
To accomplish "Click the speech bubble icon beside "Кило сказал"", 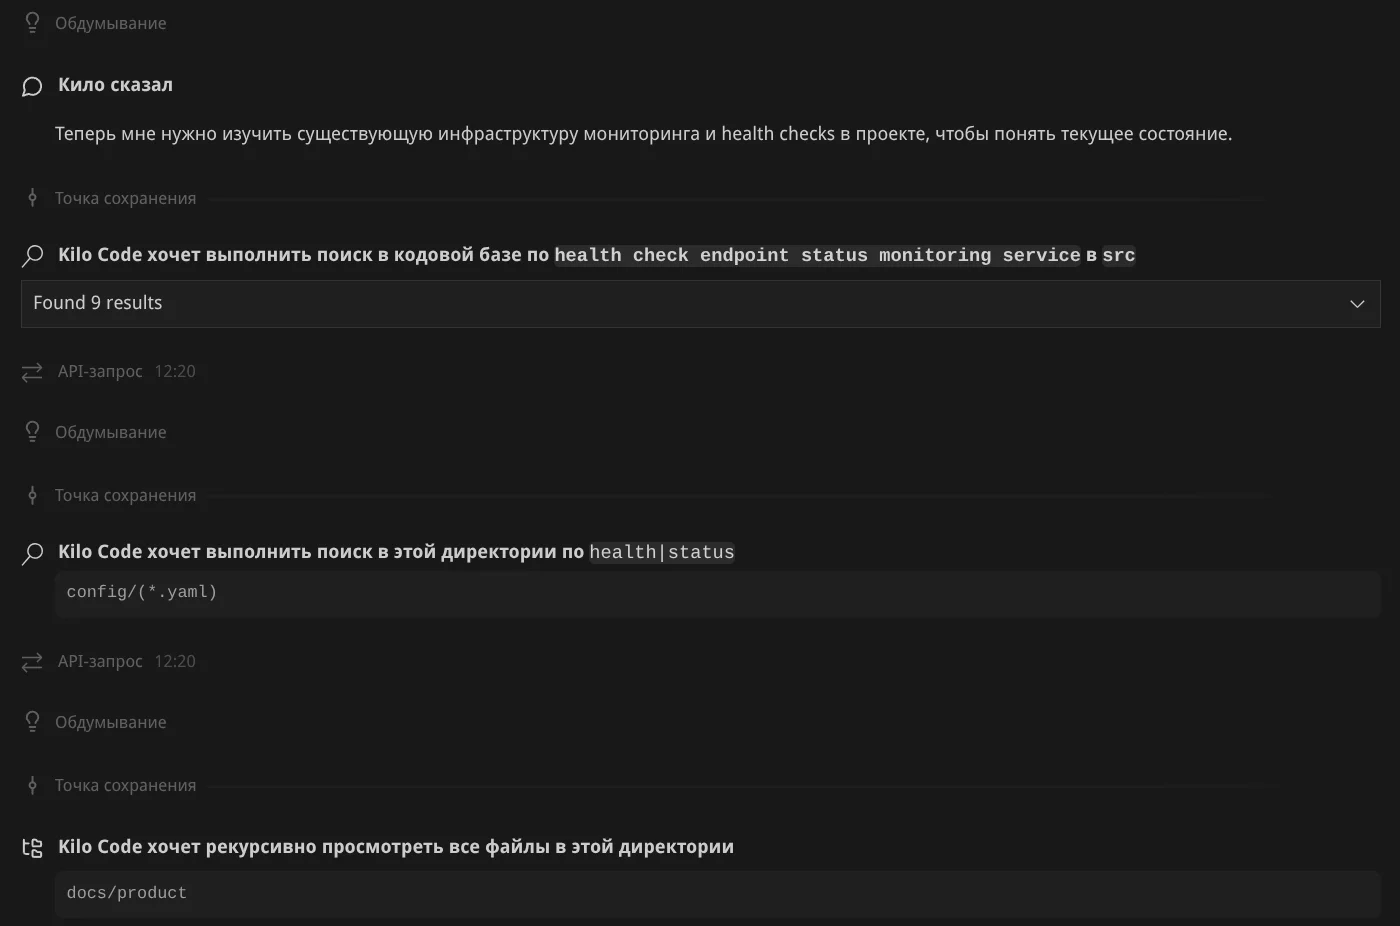I will tap(32, 86).
